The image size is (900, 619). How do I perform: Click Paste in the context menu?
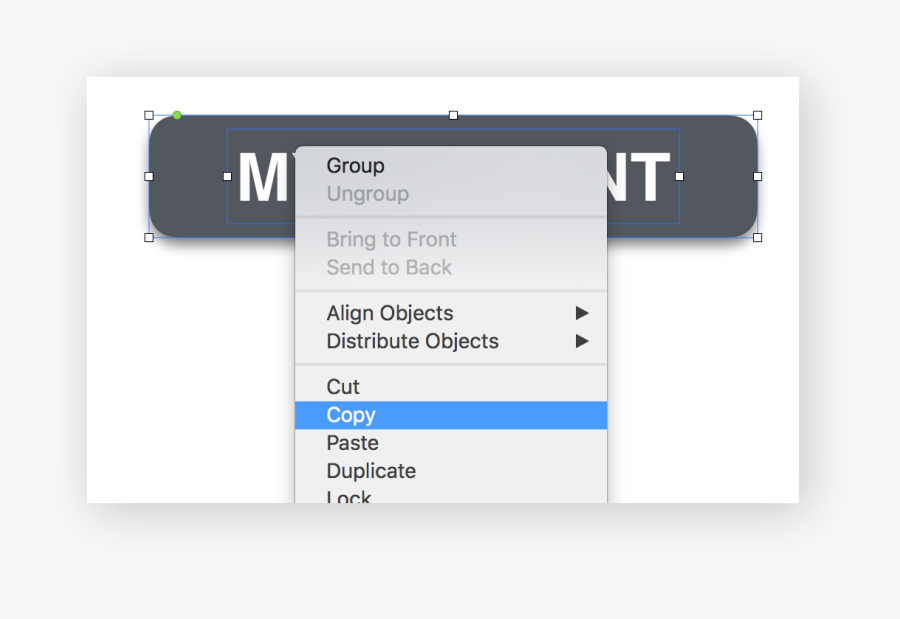click(352, 442)
